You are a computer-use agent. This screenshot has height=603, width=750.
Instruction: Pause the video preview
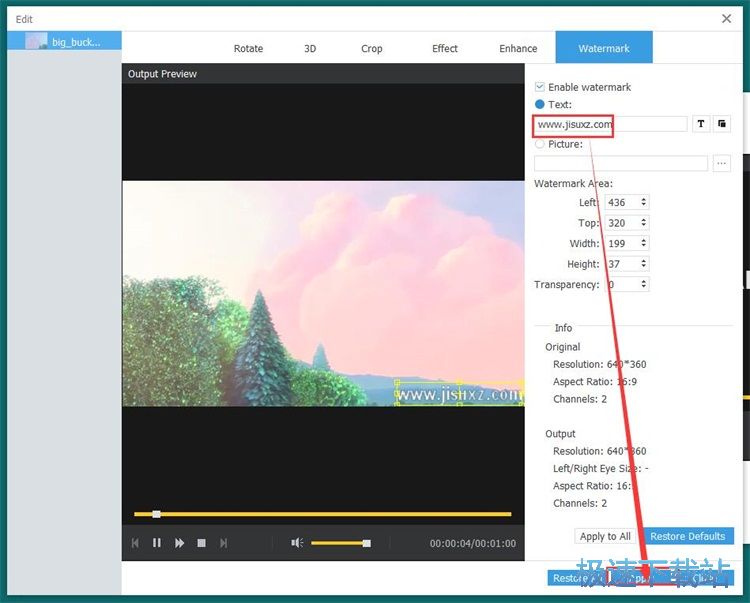pos(156,543)
